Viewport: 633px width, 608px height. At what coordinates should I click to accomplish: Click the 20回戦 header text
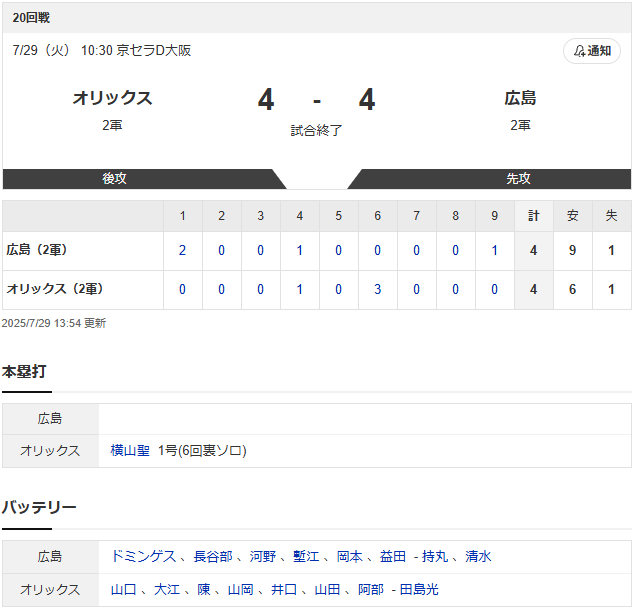(x=31, y=18)
